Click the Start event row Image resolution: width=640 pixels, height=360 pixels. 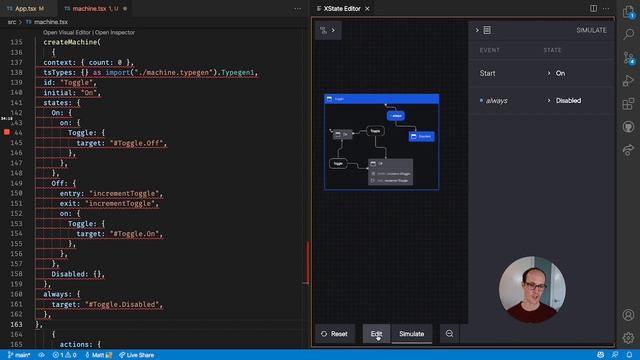click(x=542, y=73)
